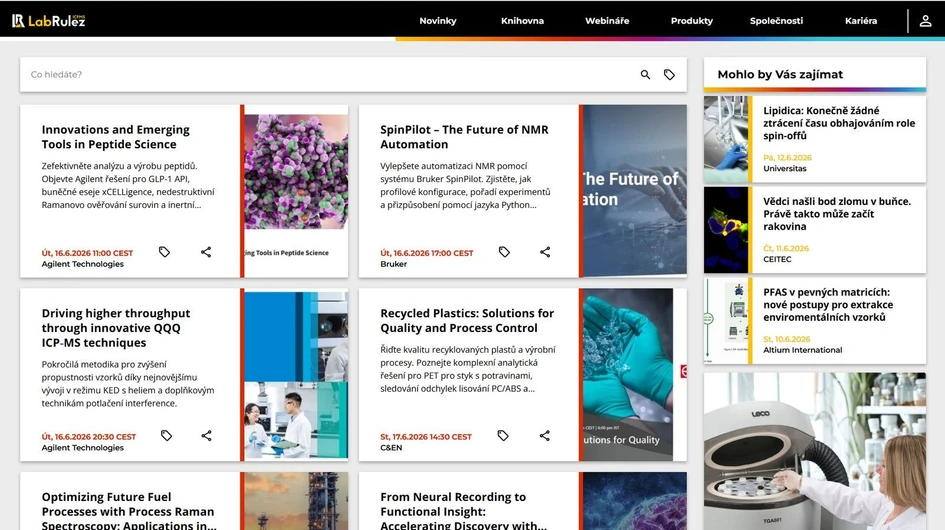The height and width of the screenshot is (530, 945).
Task: Focus the 'Co hledáte?' search field
Action: pyautogui.click(x=328, y=75)
